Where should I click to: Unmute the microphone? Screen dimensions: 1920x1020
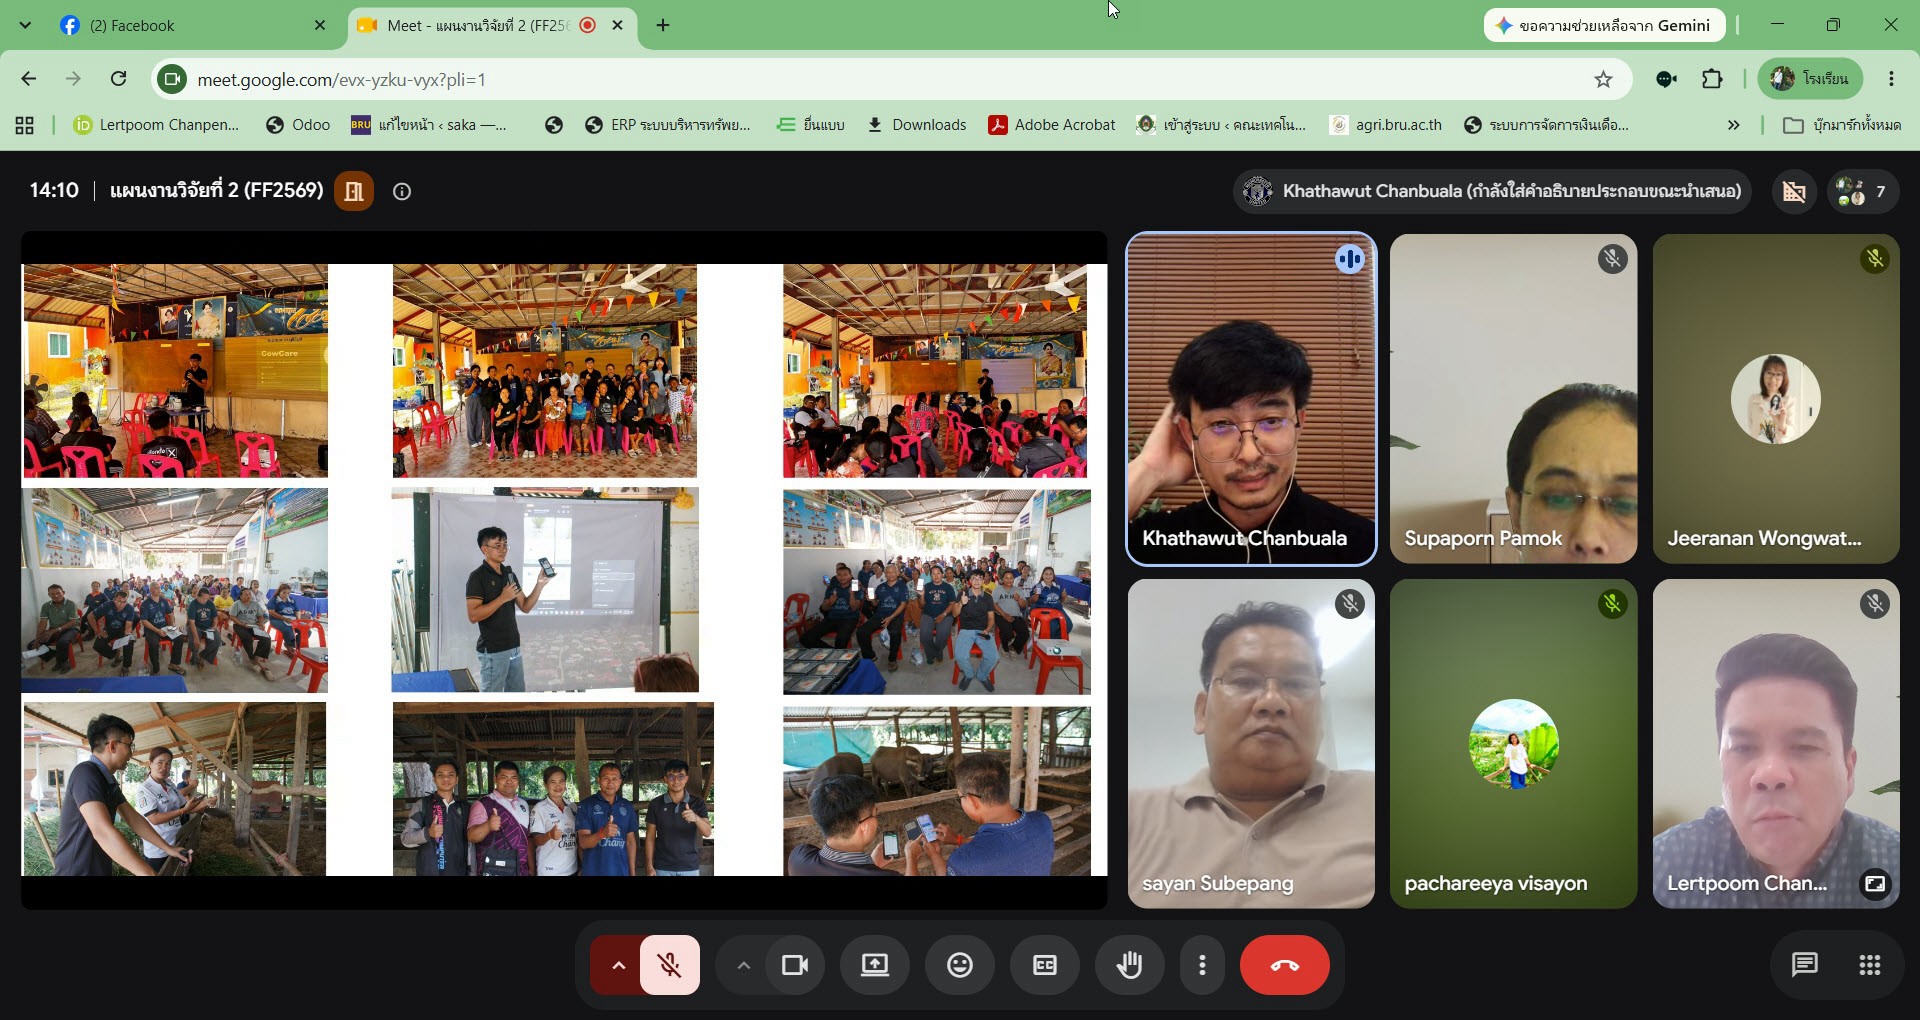tap(669, 965)
